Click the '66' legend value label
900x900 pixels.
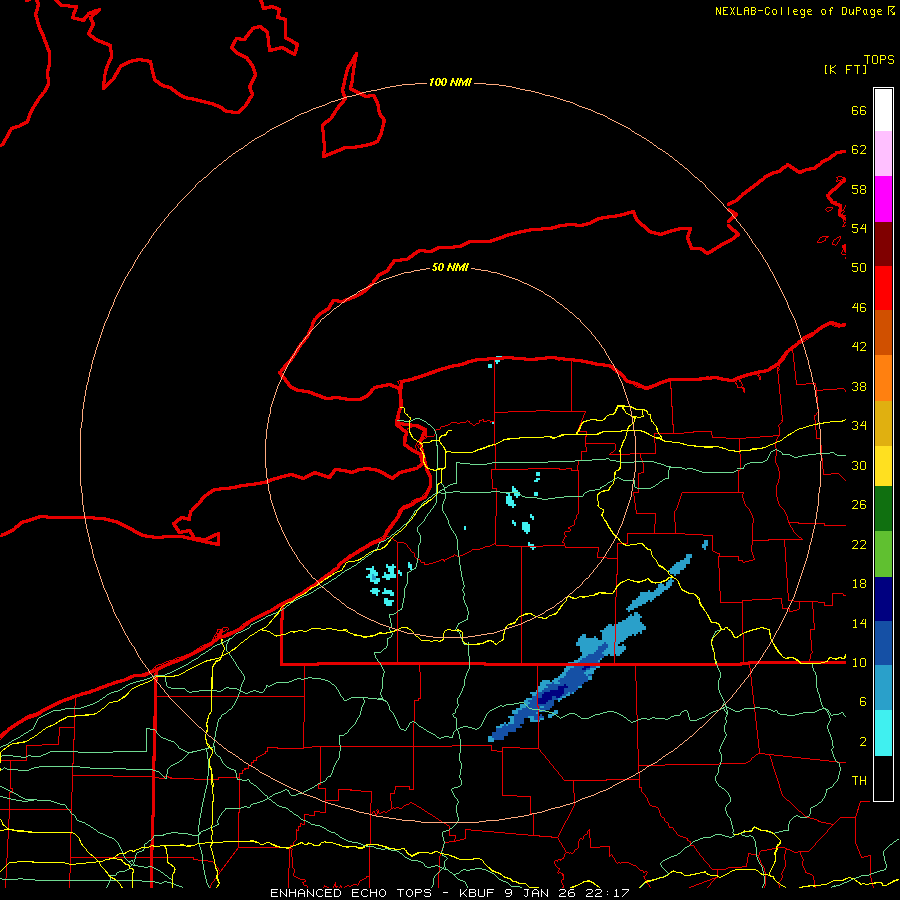click(859, 110)
